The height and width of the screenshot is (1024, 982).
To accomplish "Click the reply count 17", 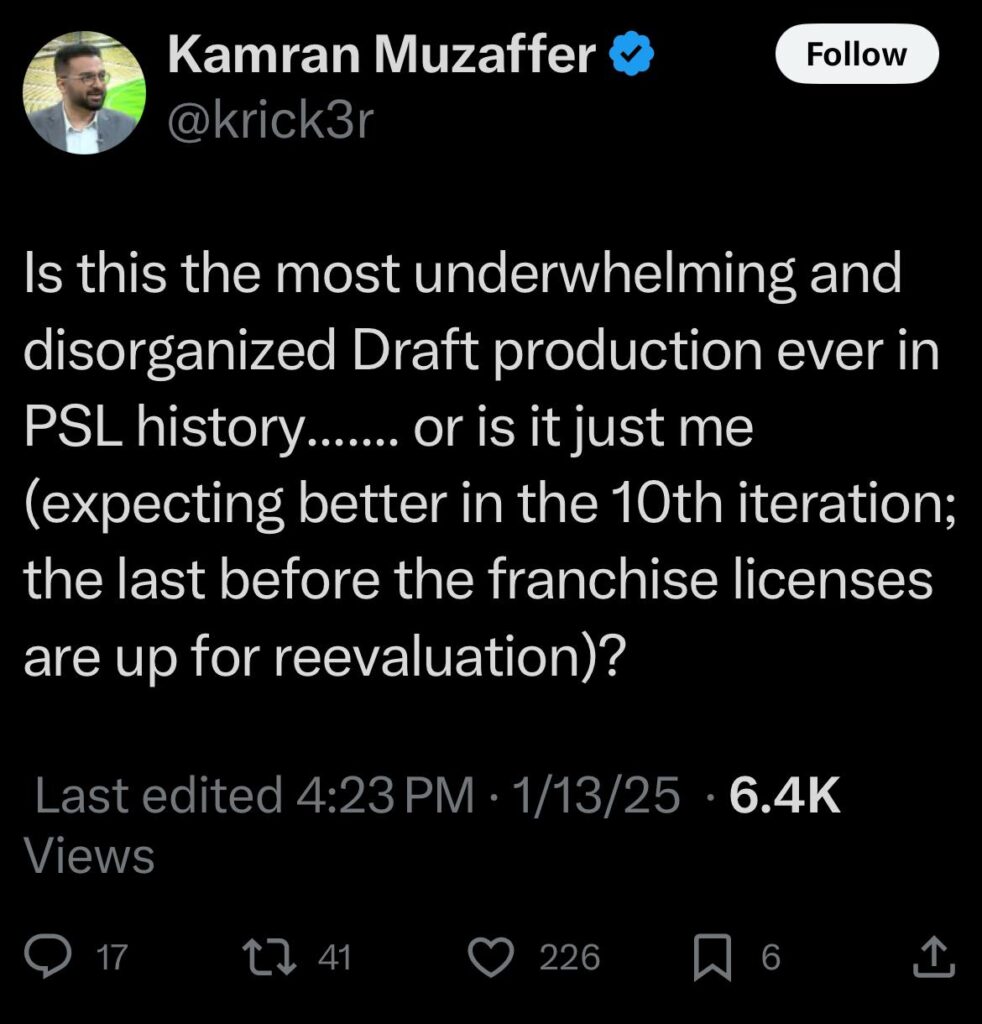I will click(113, 958).
